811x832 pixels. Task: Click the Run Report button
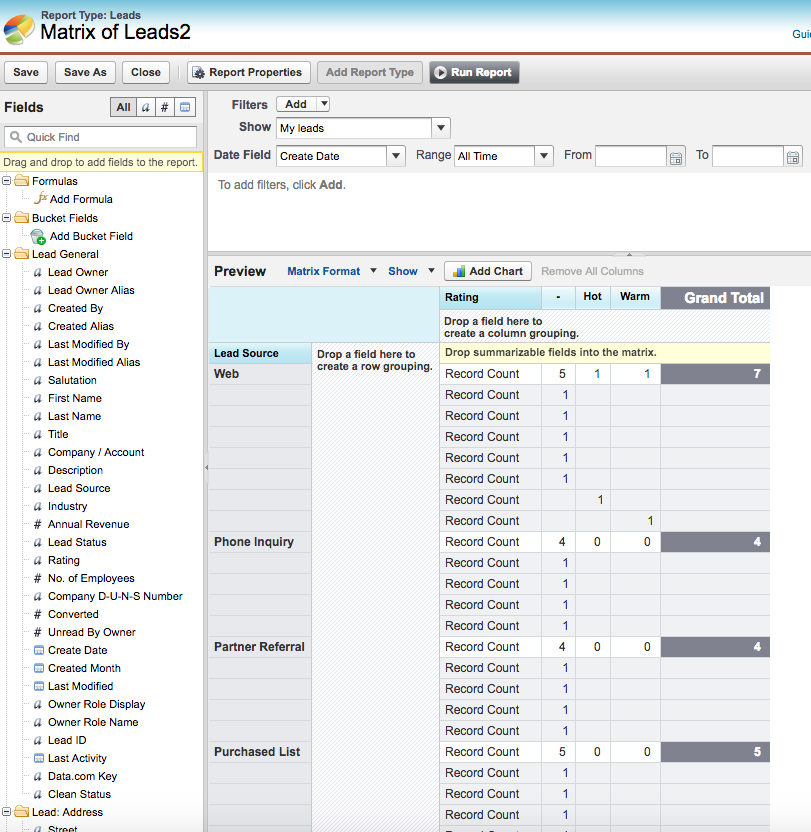pos(474,72)
